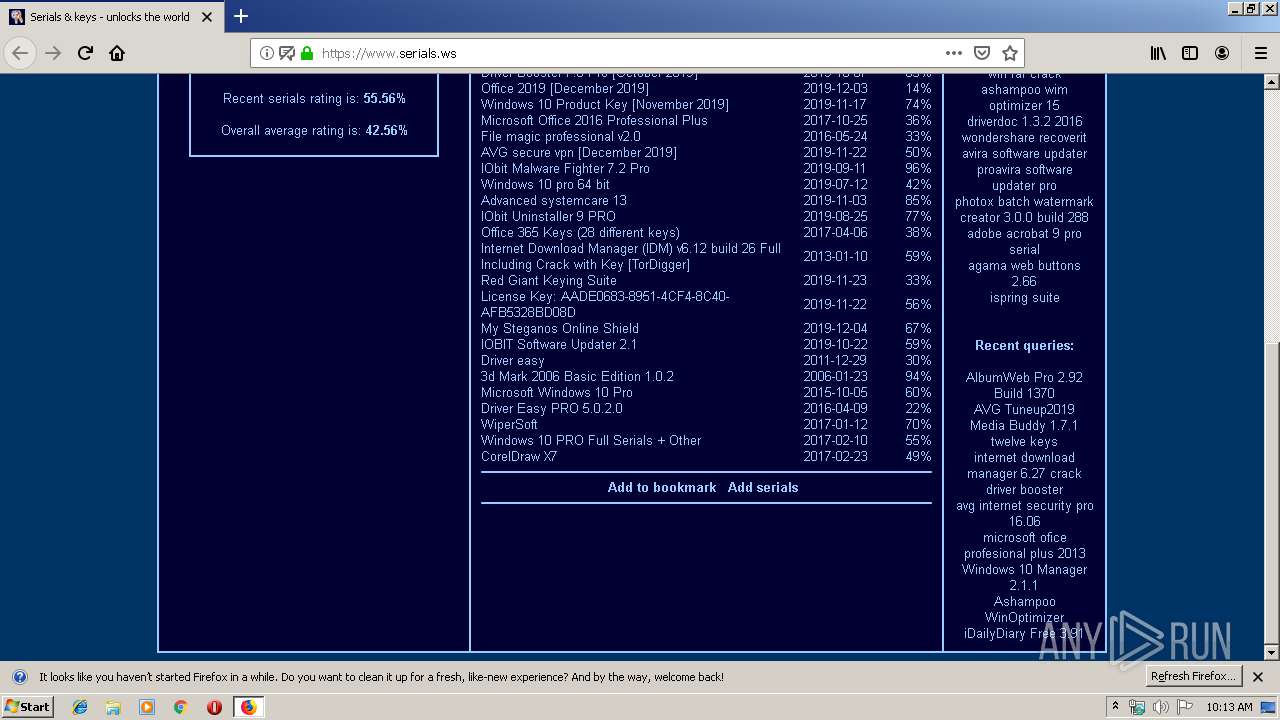Reload the current page
Viewport: 1280px width, 720px height.
[x=85, y=53]
